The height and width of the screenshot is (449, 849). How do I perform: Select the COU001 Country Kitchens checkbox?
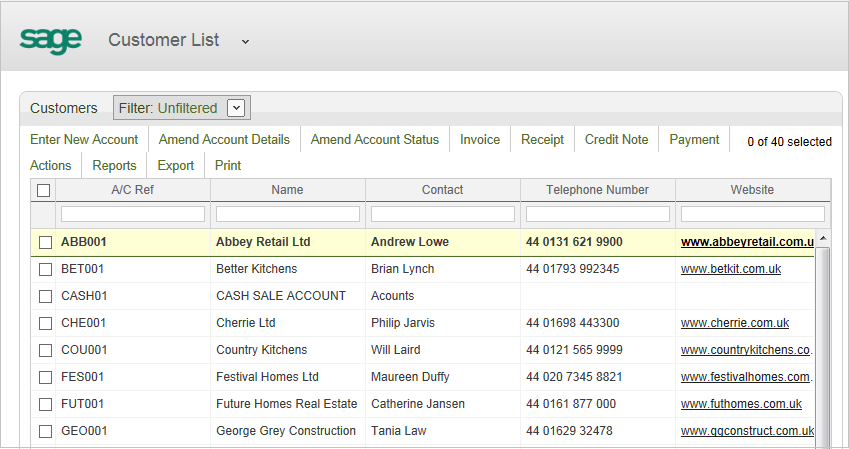click(45, 350)
